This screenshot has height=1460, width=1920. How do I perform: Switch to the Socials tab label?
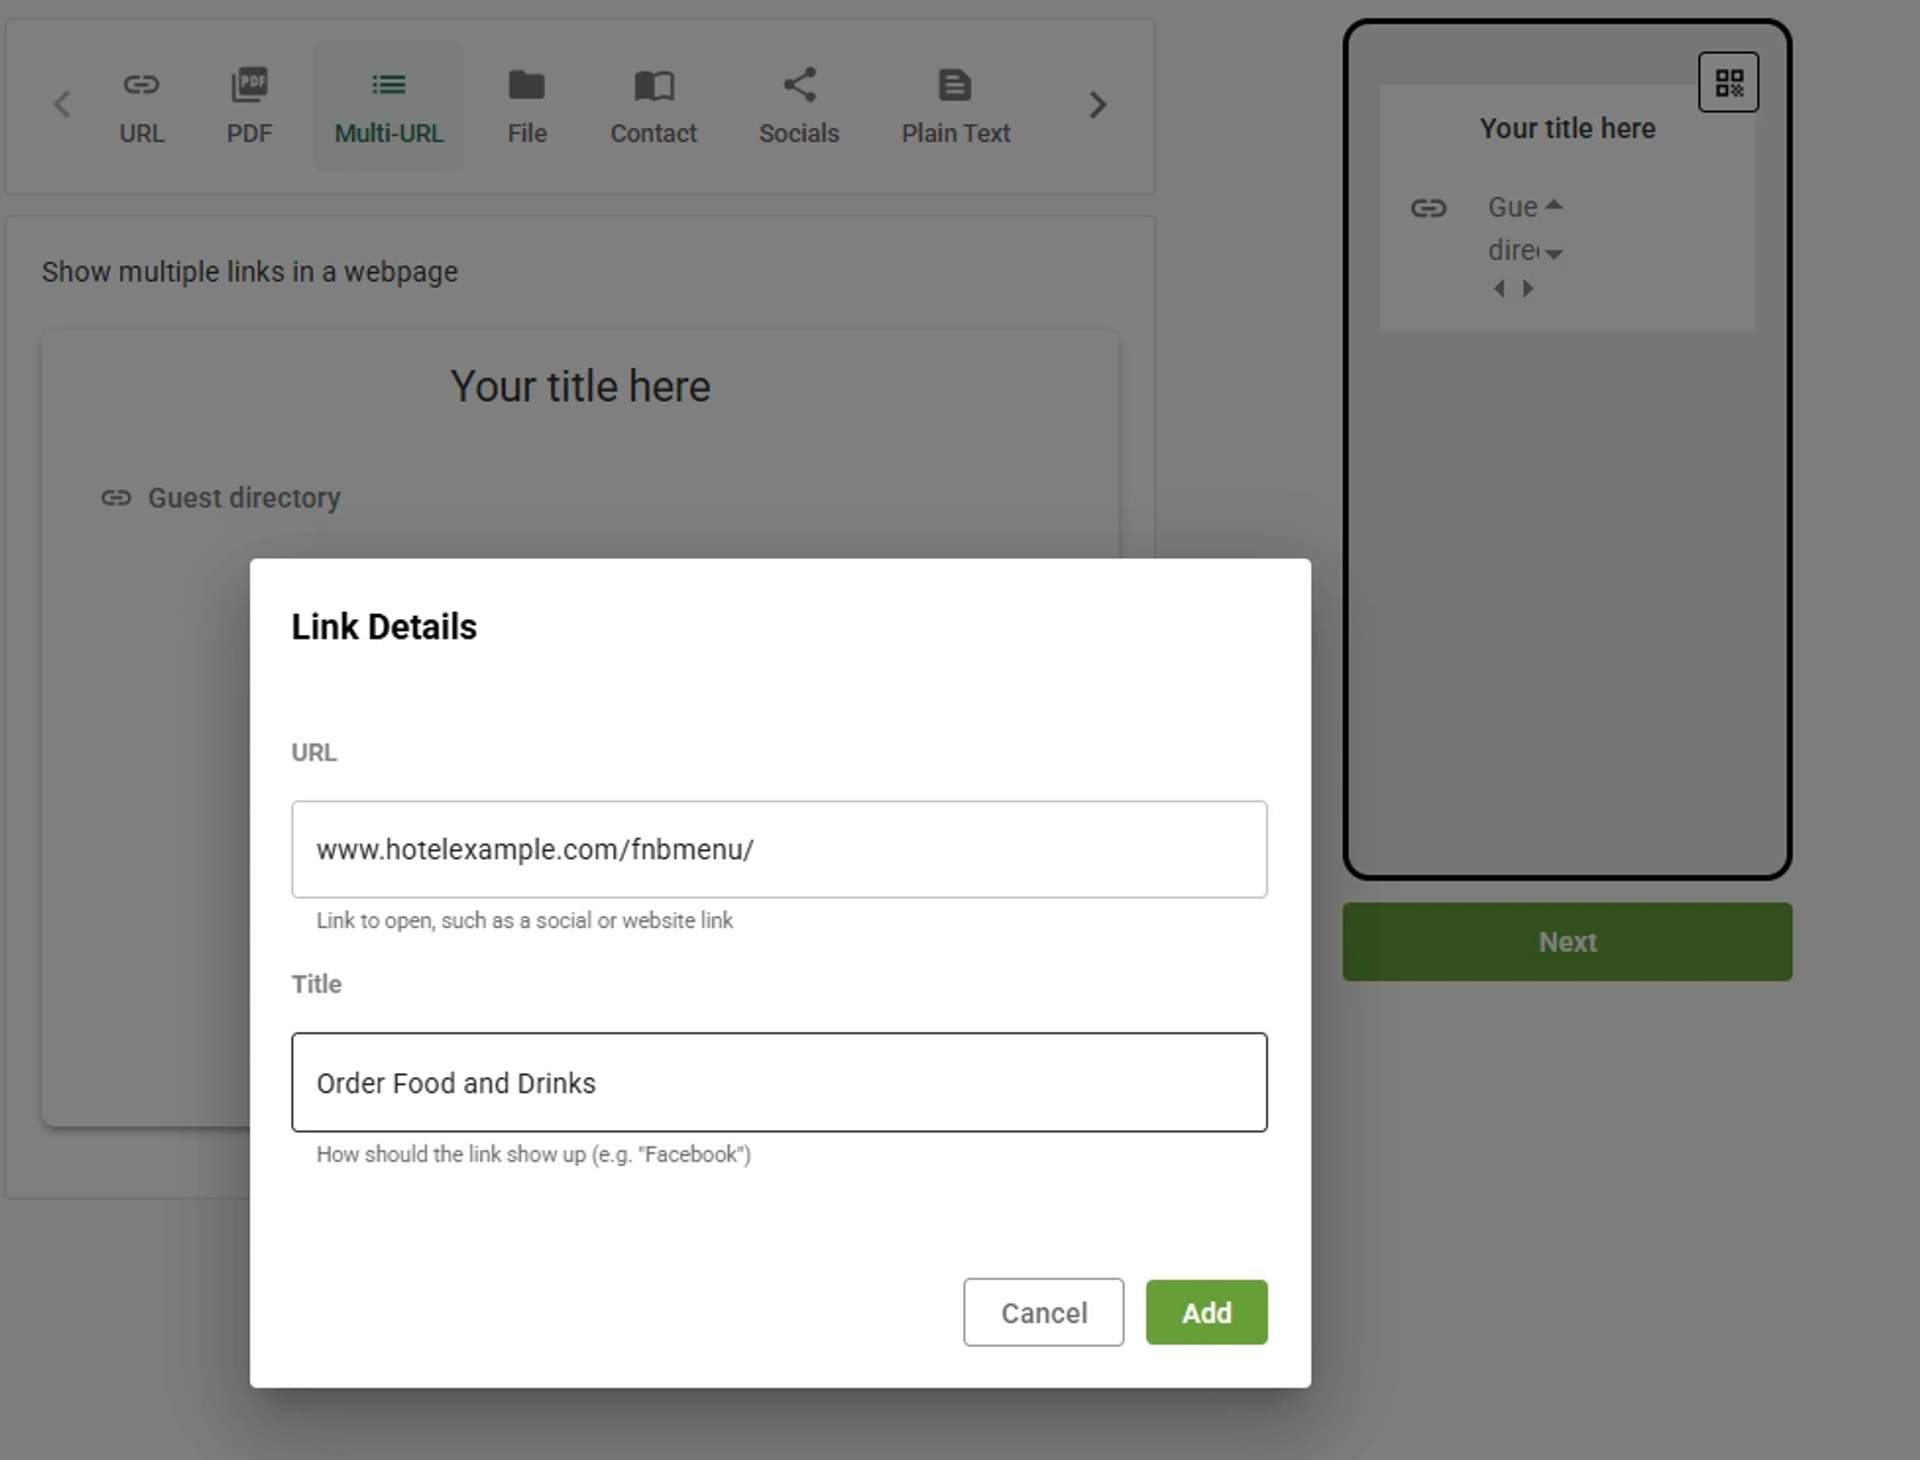[x=799, y=133]
